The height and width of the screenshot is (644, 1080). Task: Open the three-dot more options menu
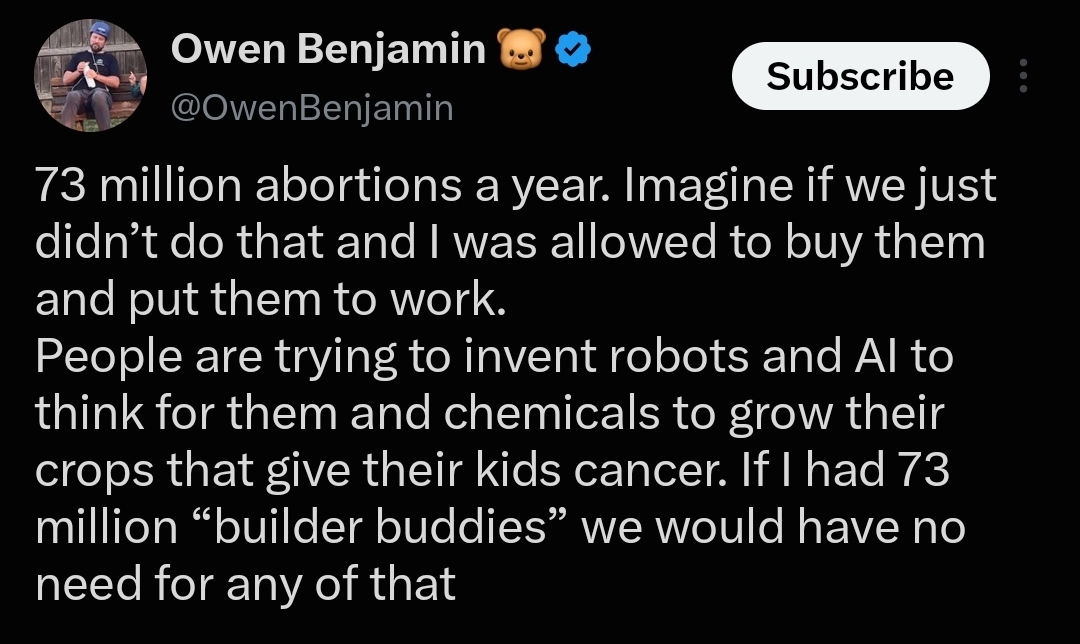(1024, 76)
